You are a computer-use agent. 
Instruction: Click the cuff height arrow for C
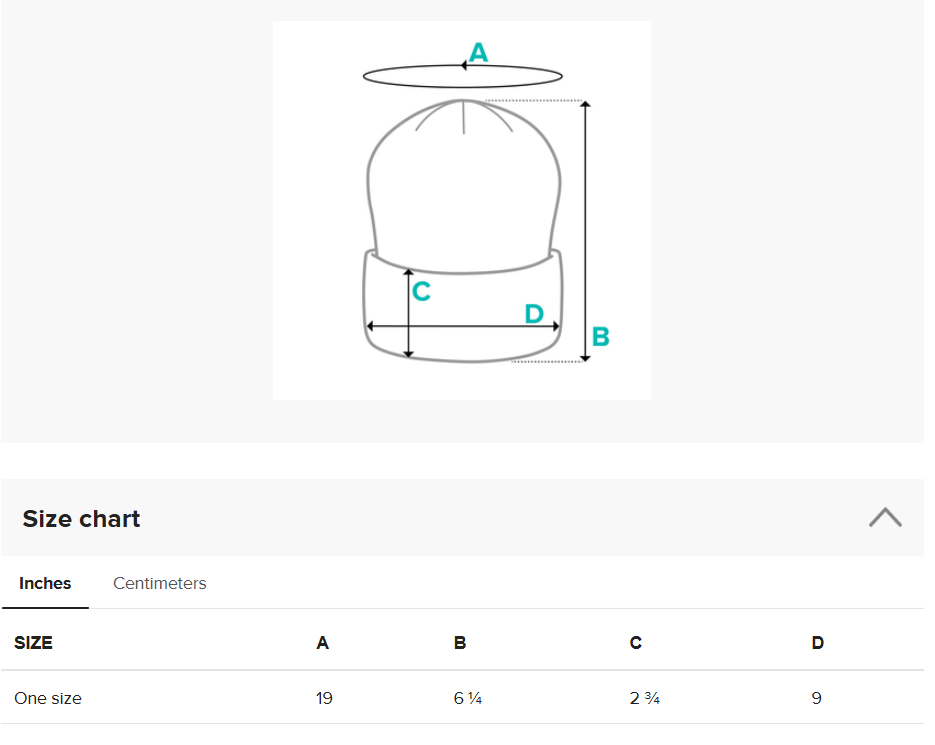(408, 313)
